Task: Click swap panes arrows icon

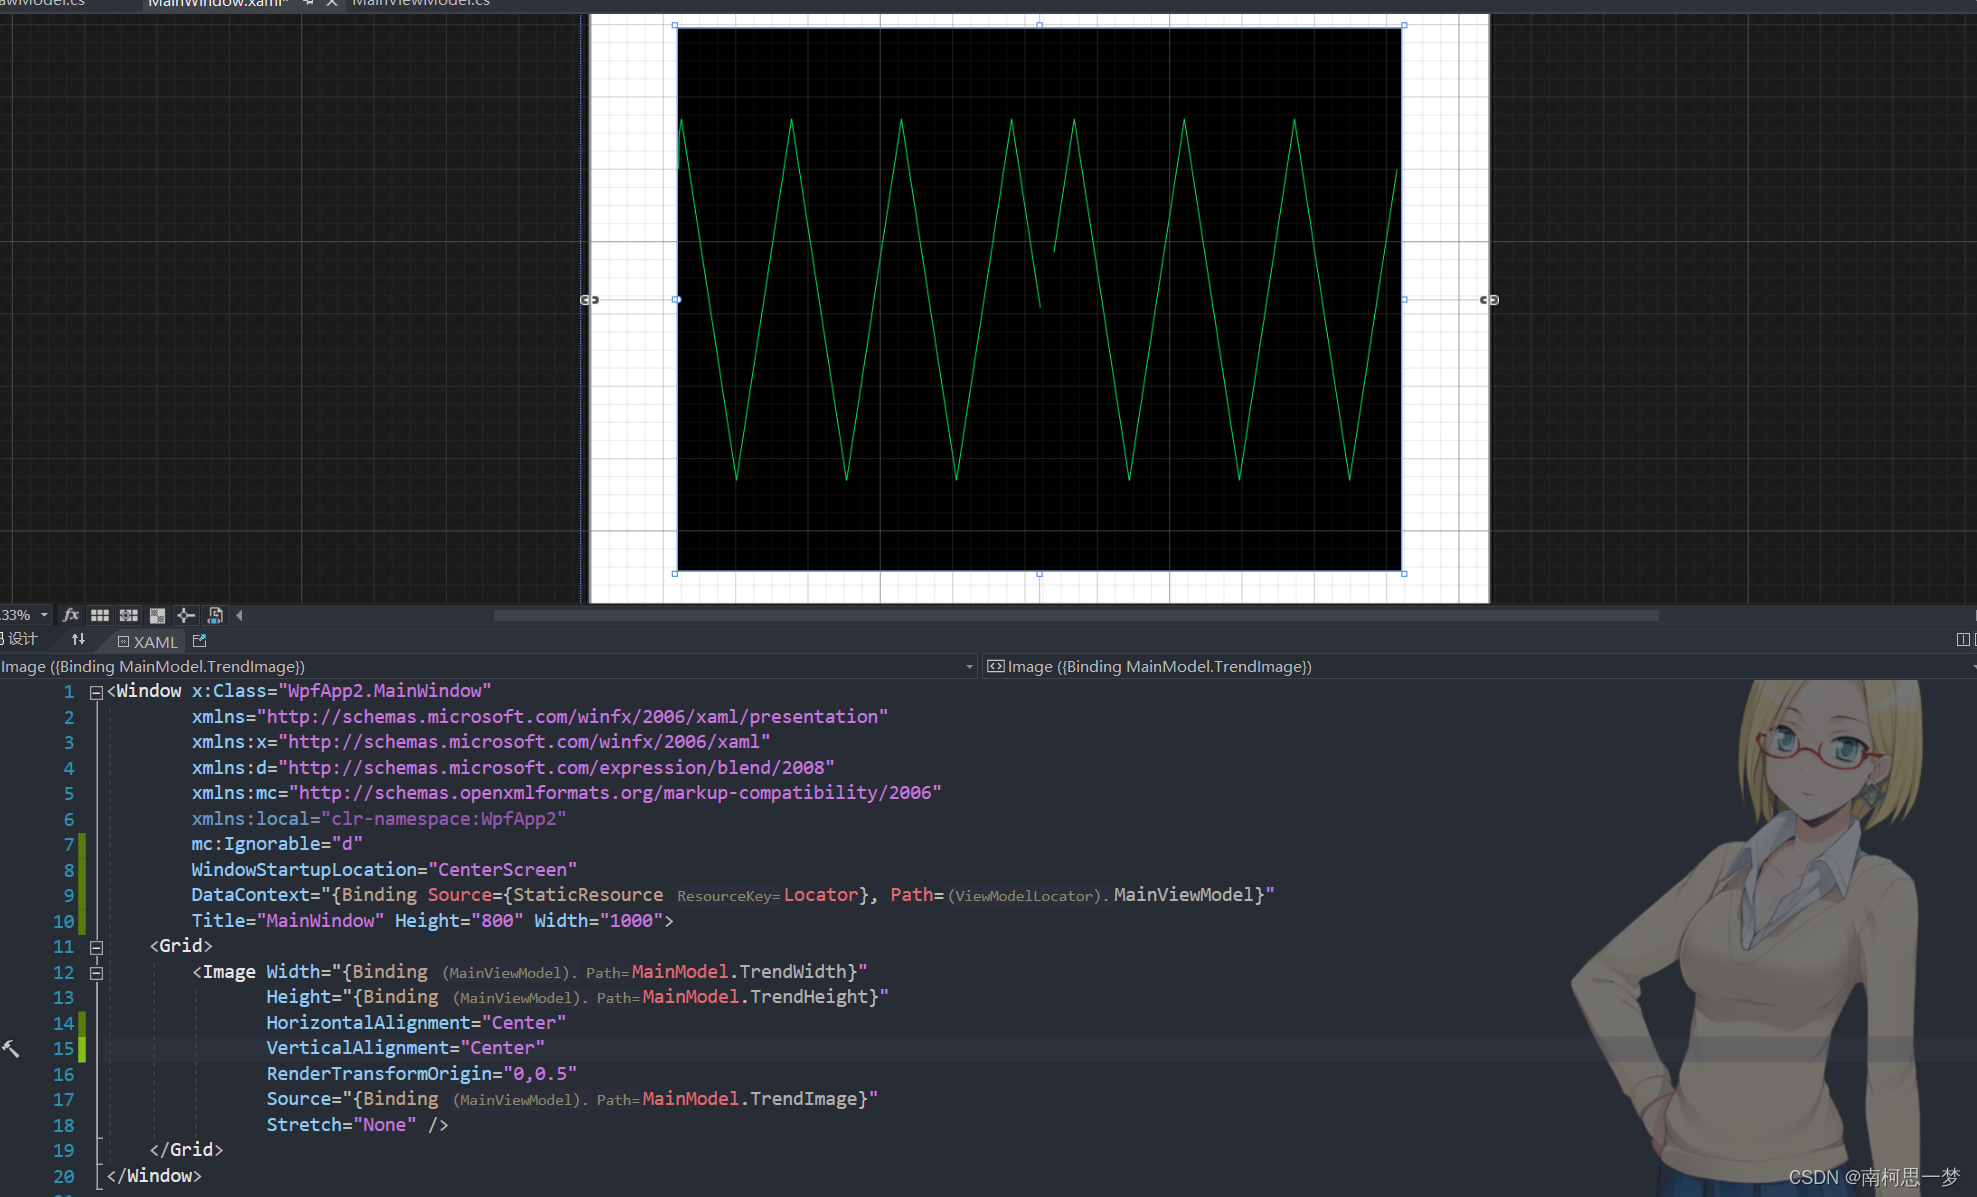Action: [78, 640]
